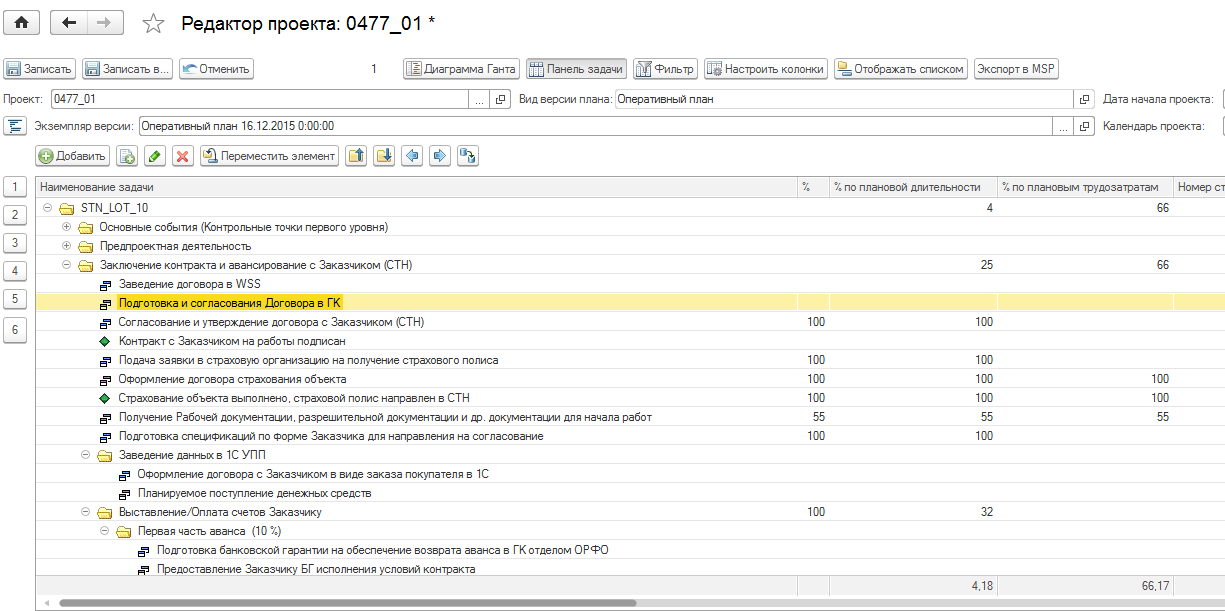1225x611 pixels.
Task: Click the milestone icon of Контракт с Заказчиком
Action: [x=106, y=341]
